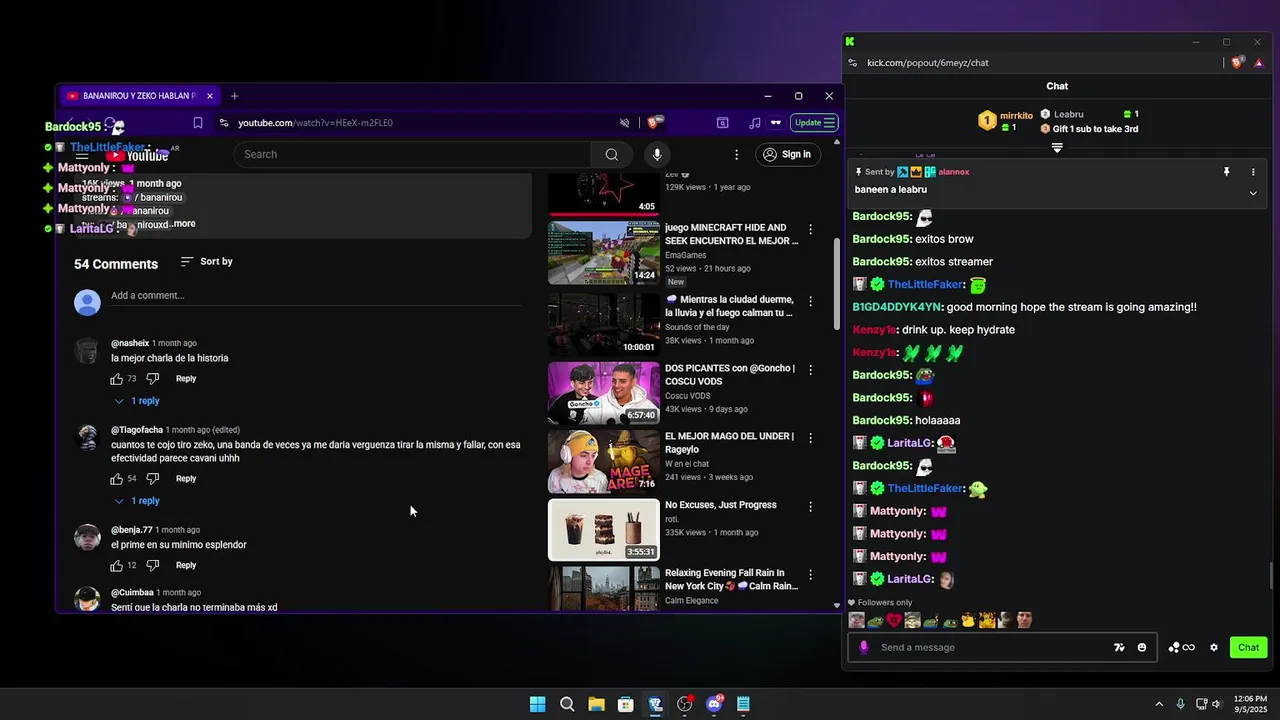Screen dimensions: 1280x720
Task: View site information icon in Kick address bar
Action: 852,62
